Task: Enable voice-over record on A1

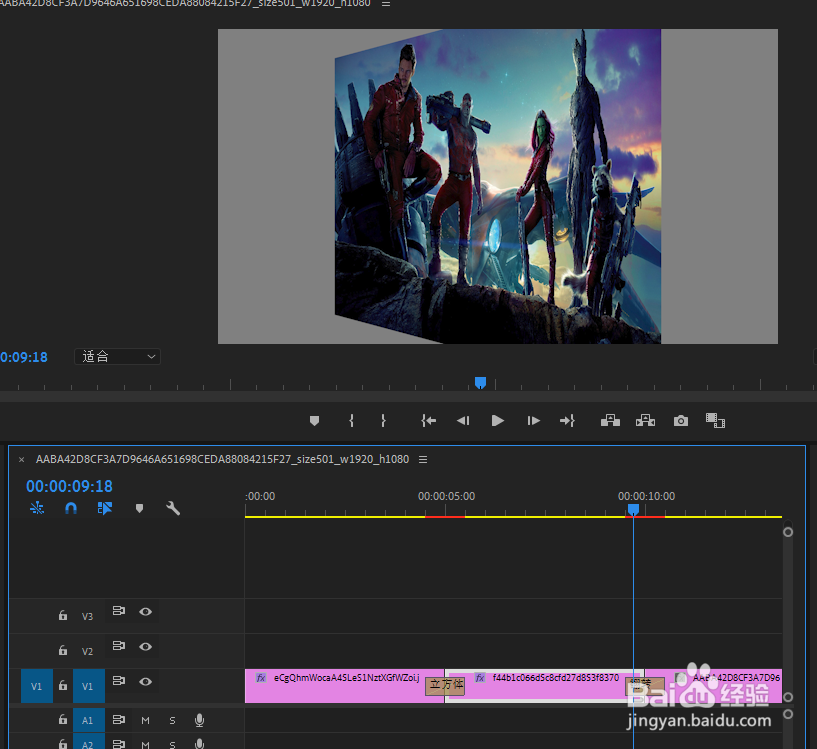Action: point(199,720)
